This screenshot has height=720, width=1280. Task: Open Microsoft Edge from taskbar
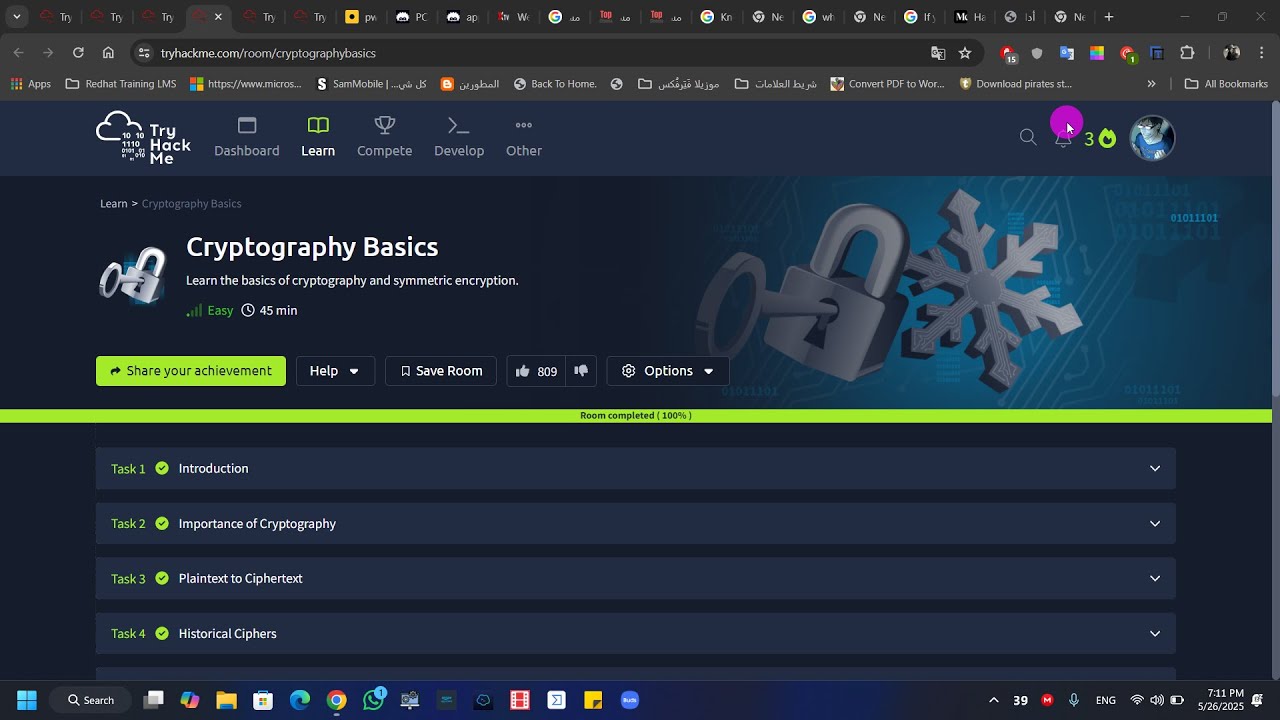coord(300,700)
